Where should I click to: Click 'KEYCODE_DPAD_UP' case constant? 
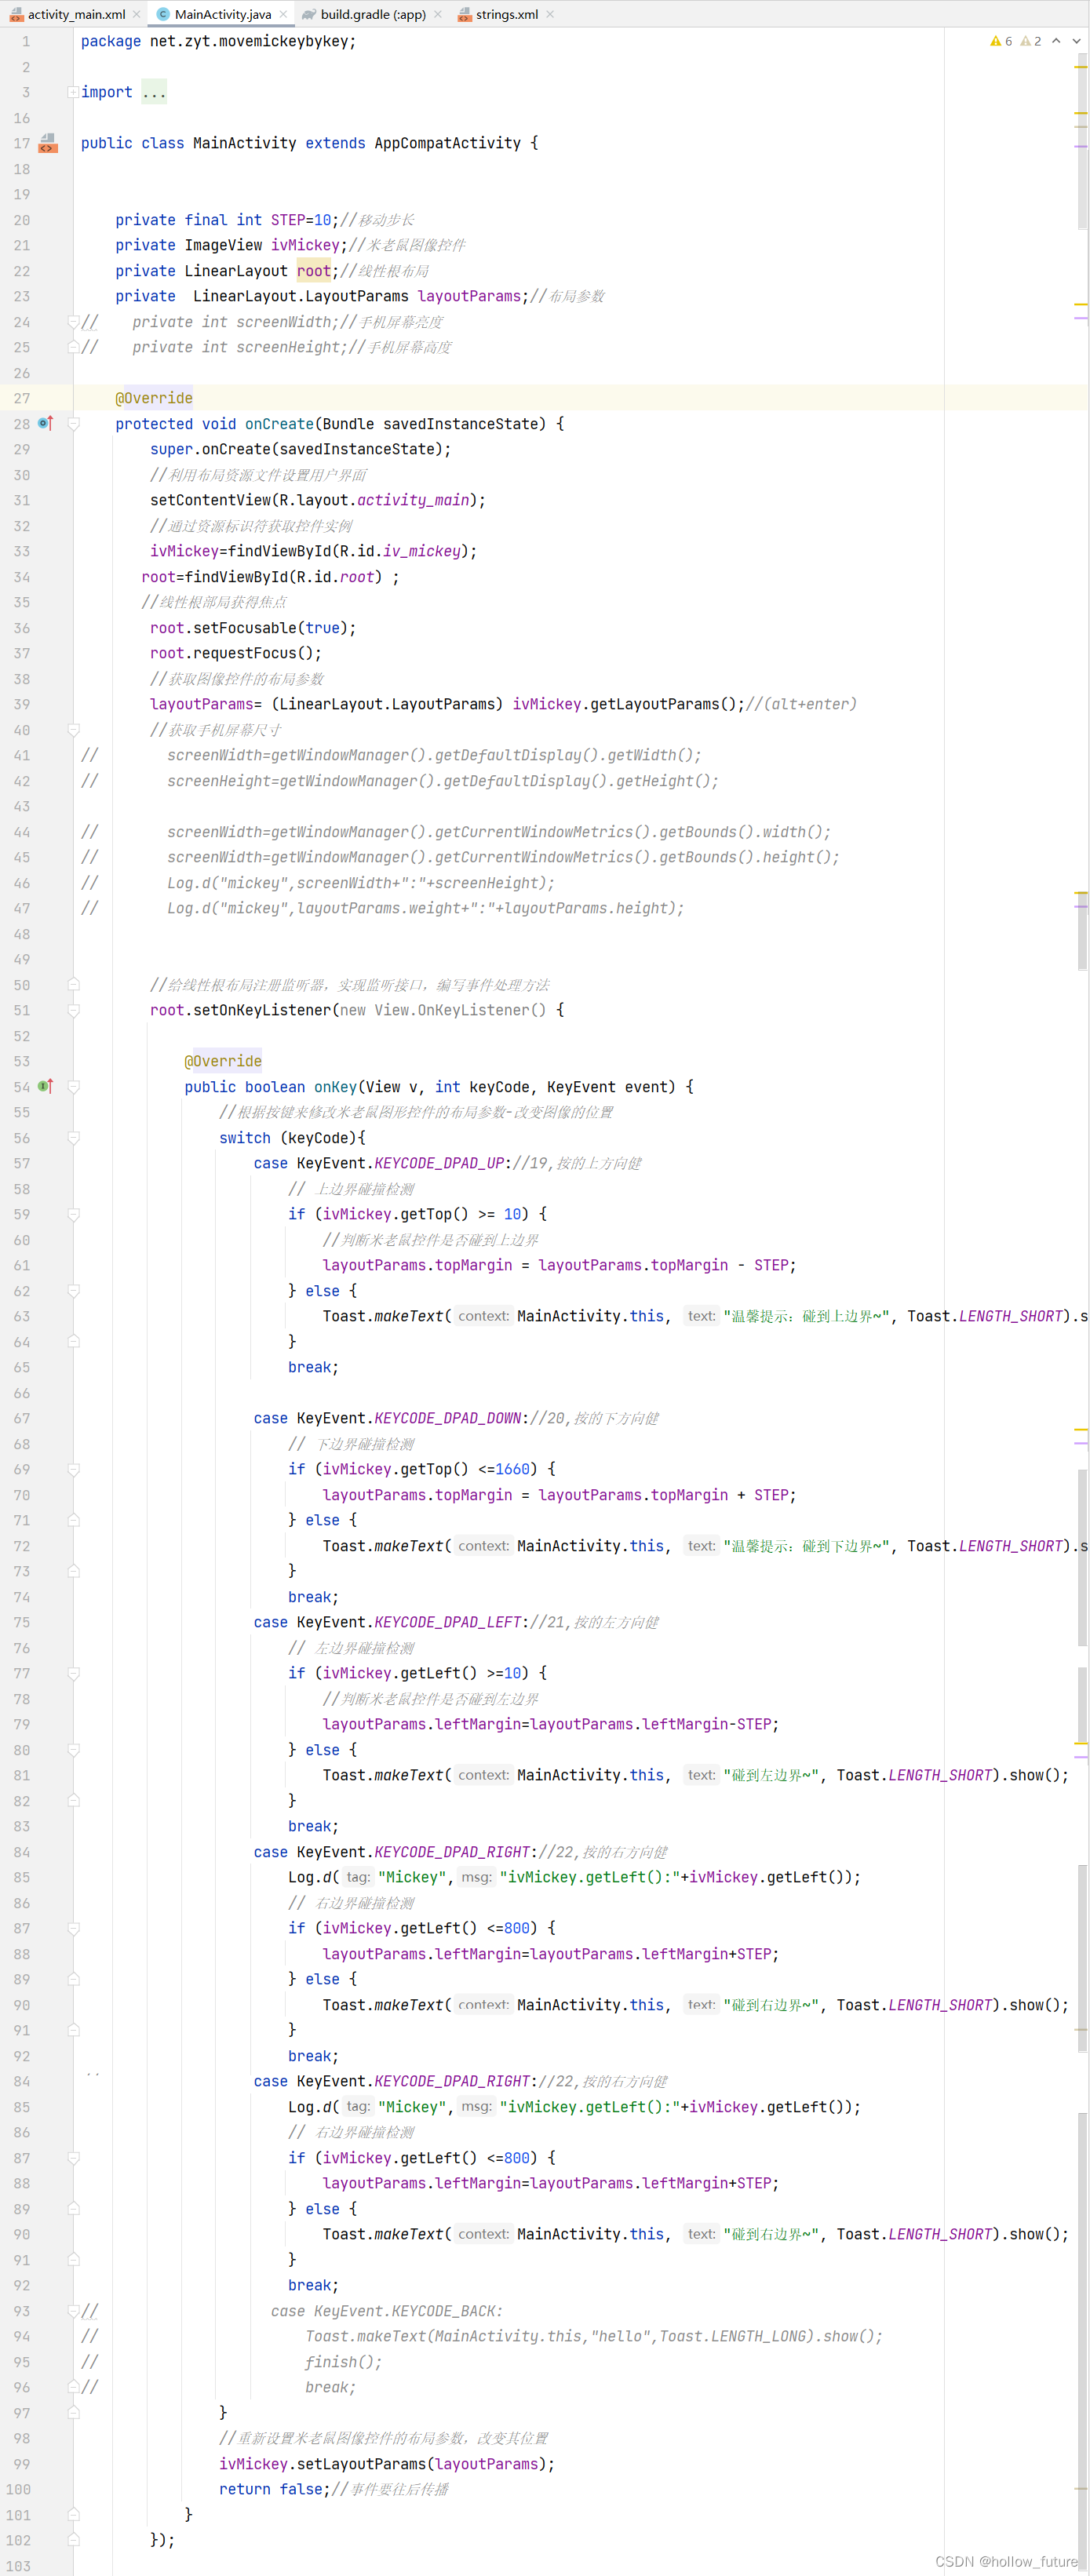click(x=439, y=1163)
